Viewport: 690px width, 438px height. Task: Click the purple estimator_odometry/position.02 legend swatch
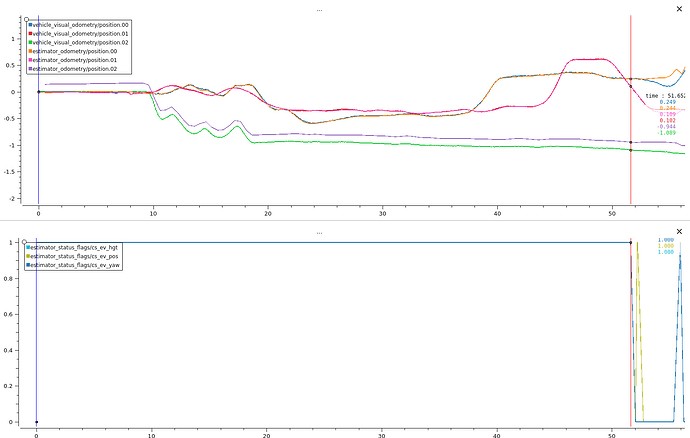(30, 69)
